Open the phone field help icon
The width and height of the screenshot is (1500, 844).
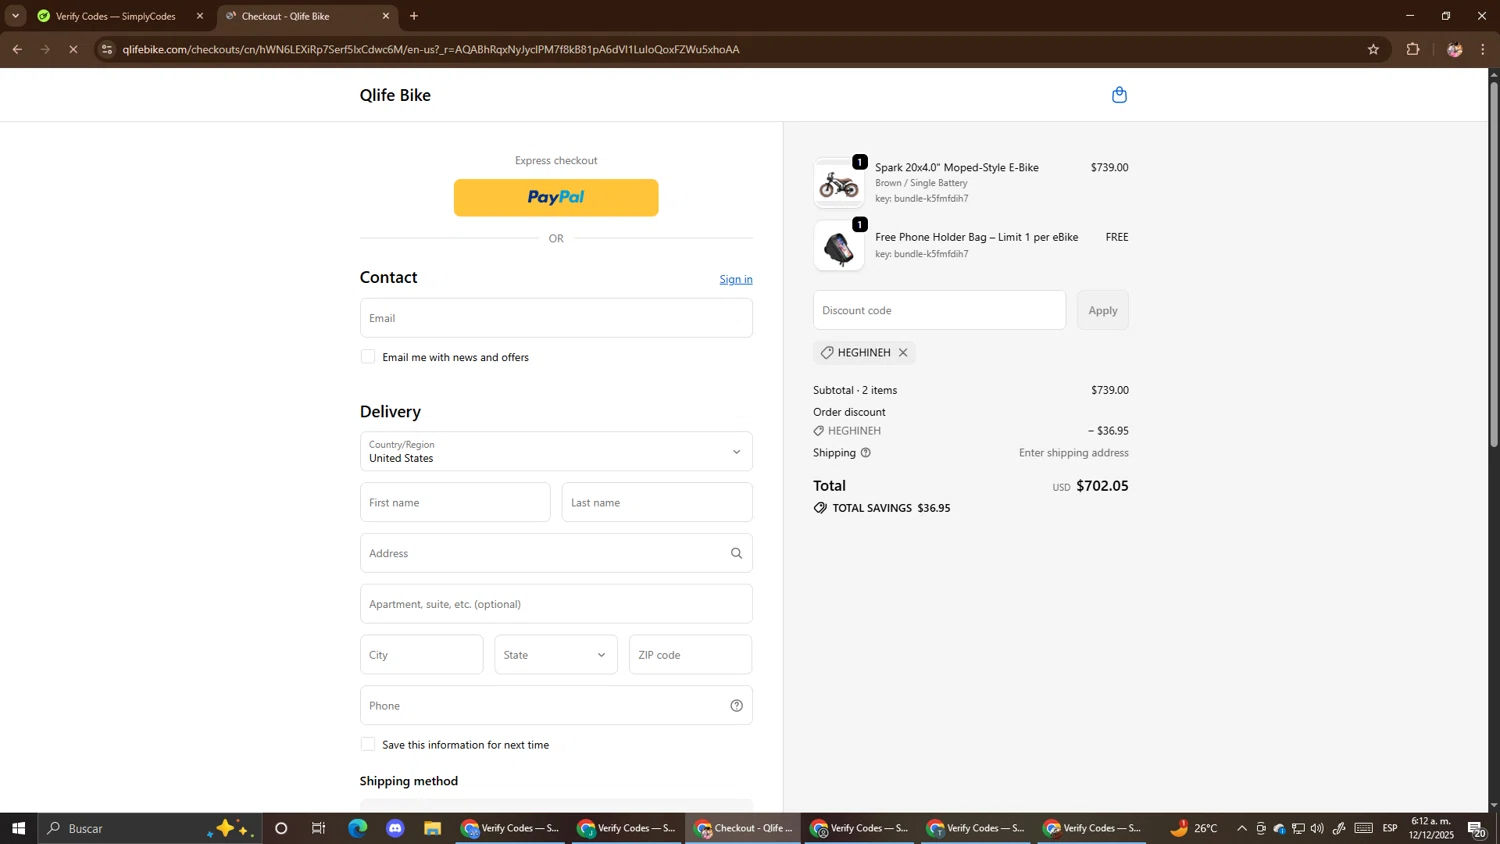click(x=736, y=706)
